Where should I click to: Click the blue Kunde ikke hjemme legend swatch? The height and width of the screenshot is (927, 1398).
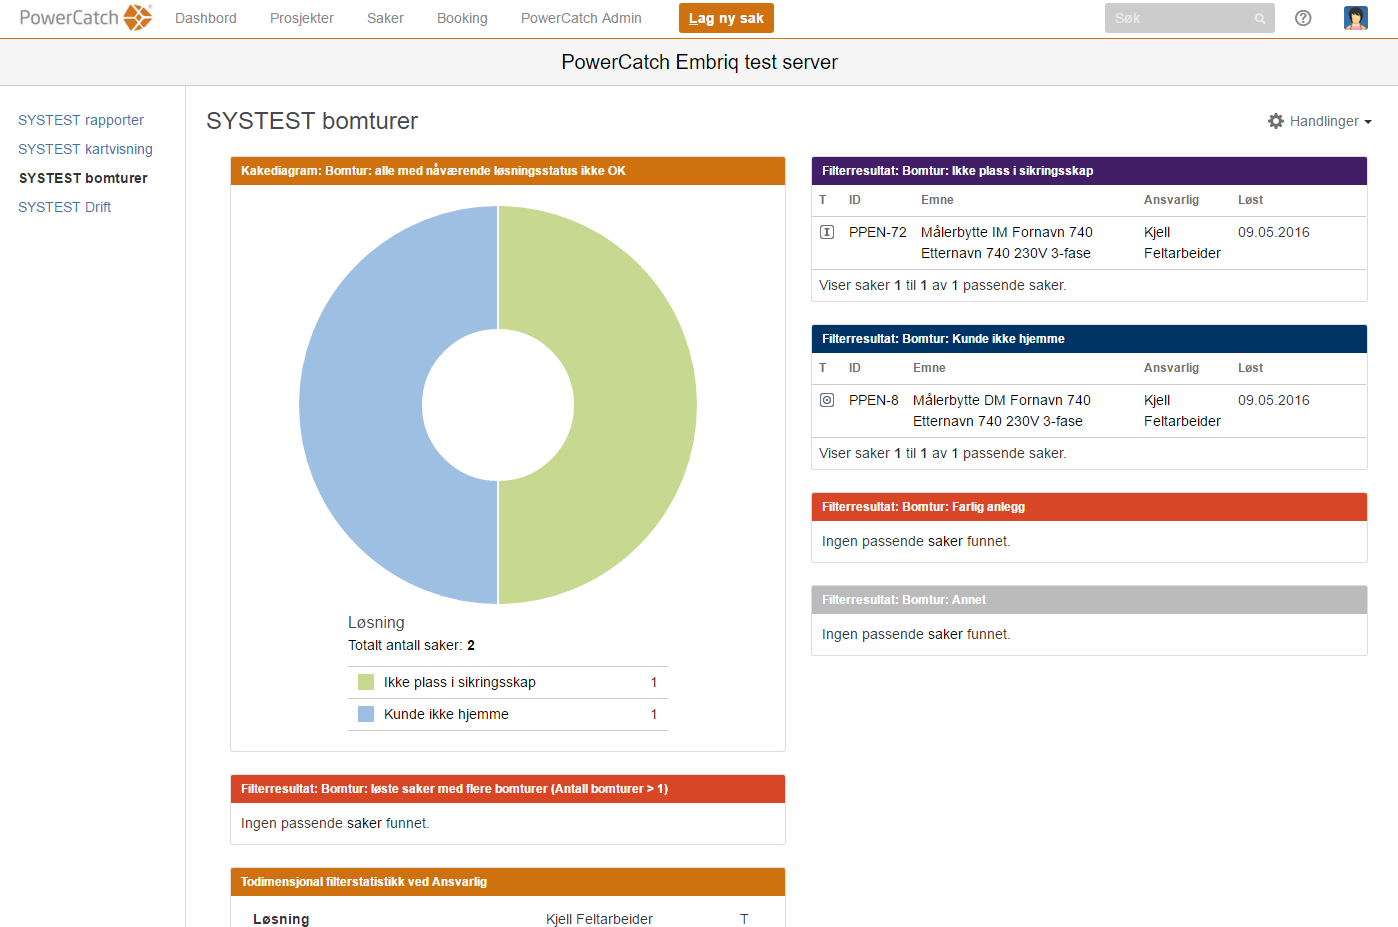coord(366,714)
